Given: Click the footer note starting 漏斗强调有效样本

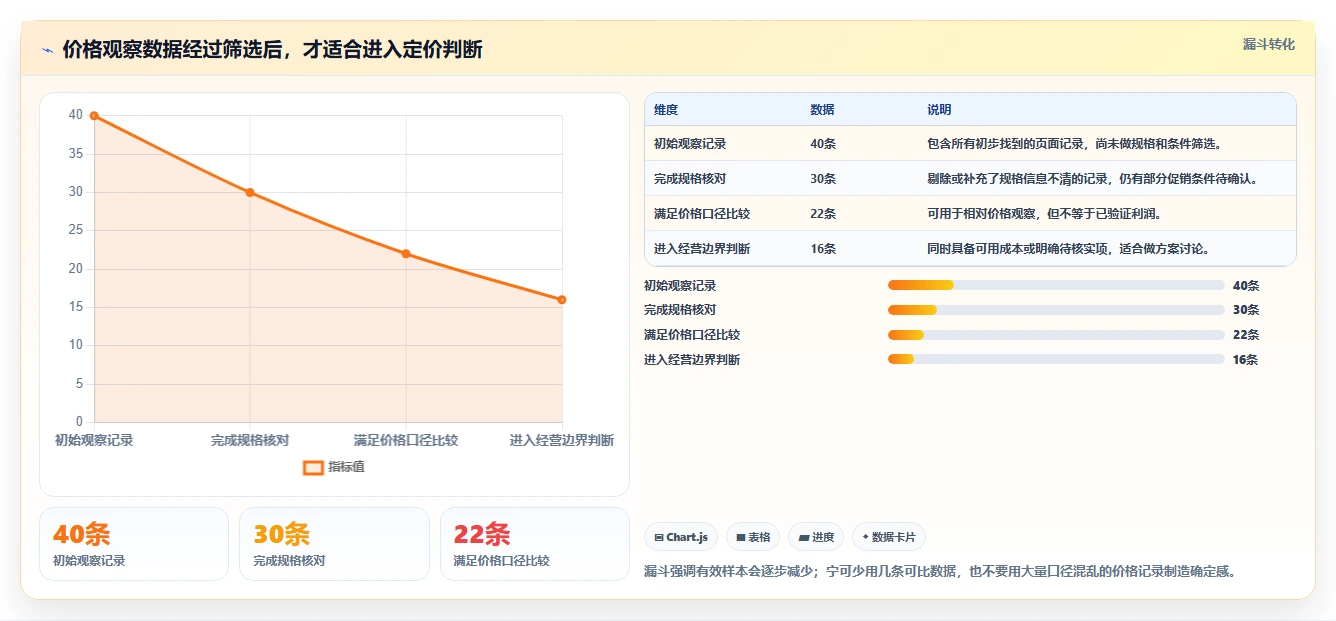Looking at the screenshot, I should coord(941,572).
